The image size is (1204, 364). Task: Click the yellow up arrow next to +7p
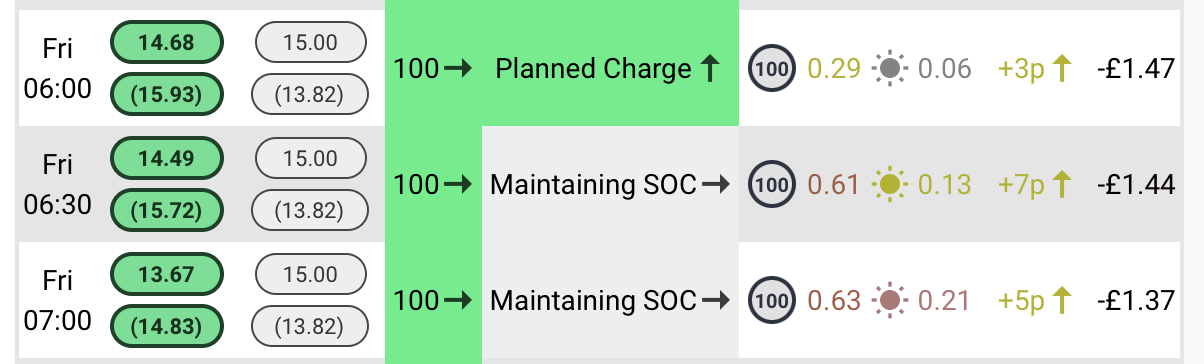coord(1062,184)
